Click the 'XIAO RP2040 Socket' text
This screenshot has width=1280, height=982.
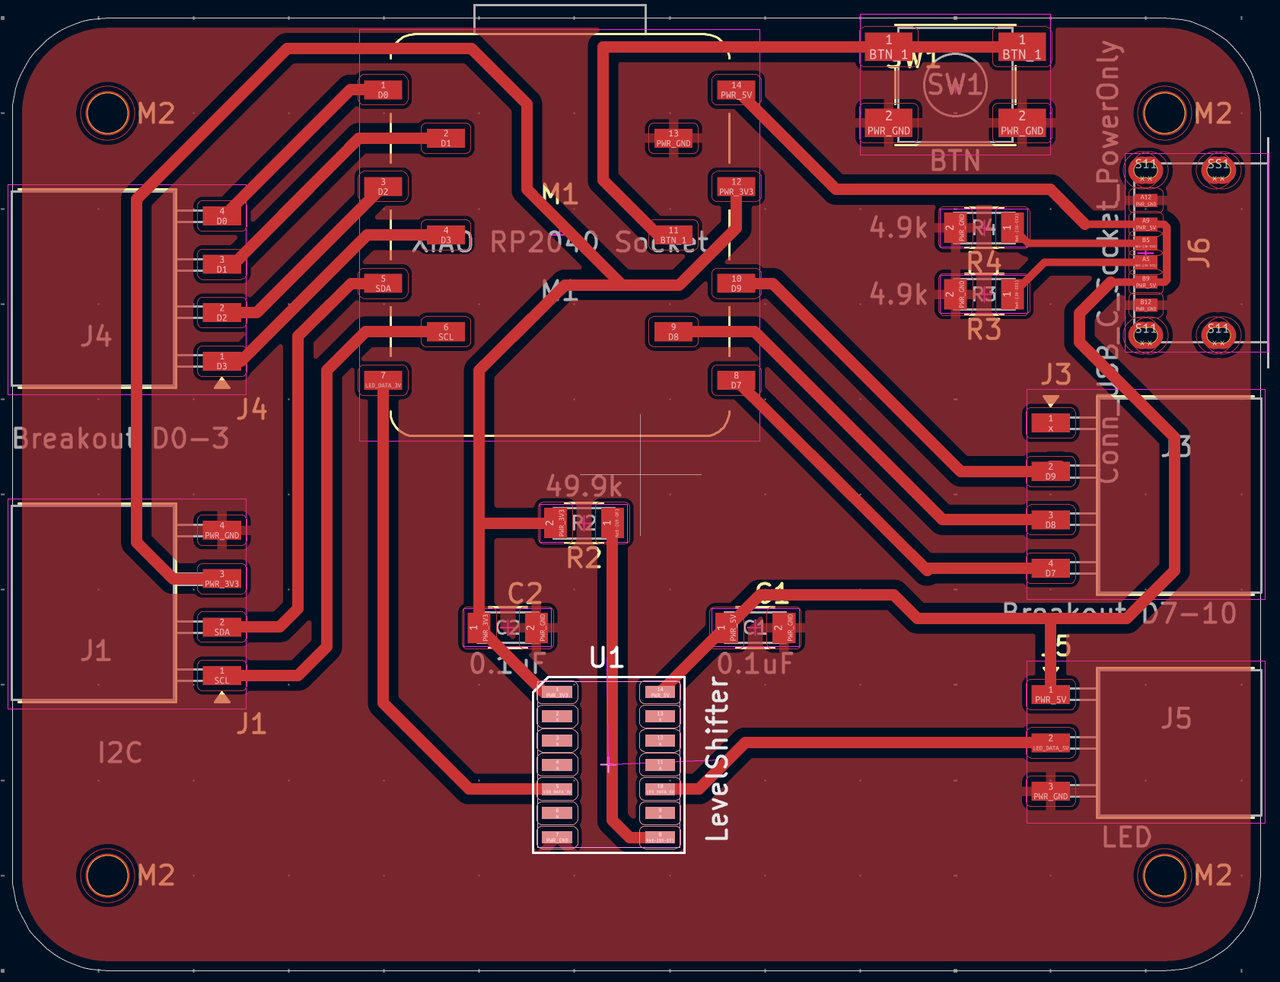pos(561,242)
